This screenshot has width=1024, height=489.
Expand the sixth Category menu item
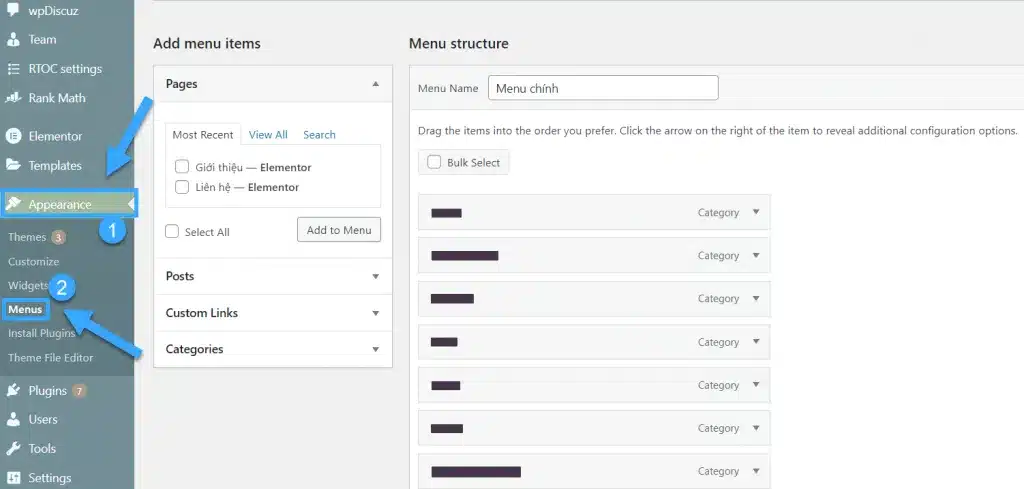(x=756, y=428)
